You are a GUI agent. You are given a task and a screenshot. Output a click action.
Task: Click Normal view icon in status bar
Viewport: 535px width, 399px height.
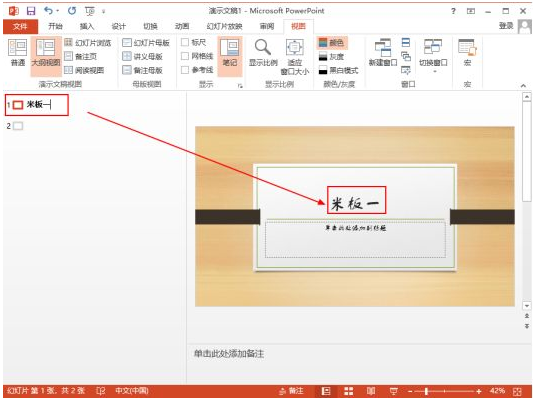(x=326, y=391)
